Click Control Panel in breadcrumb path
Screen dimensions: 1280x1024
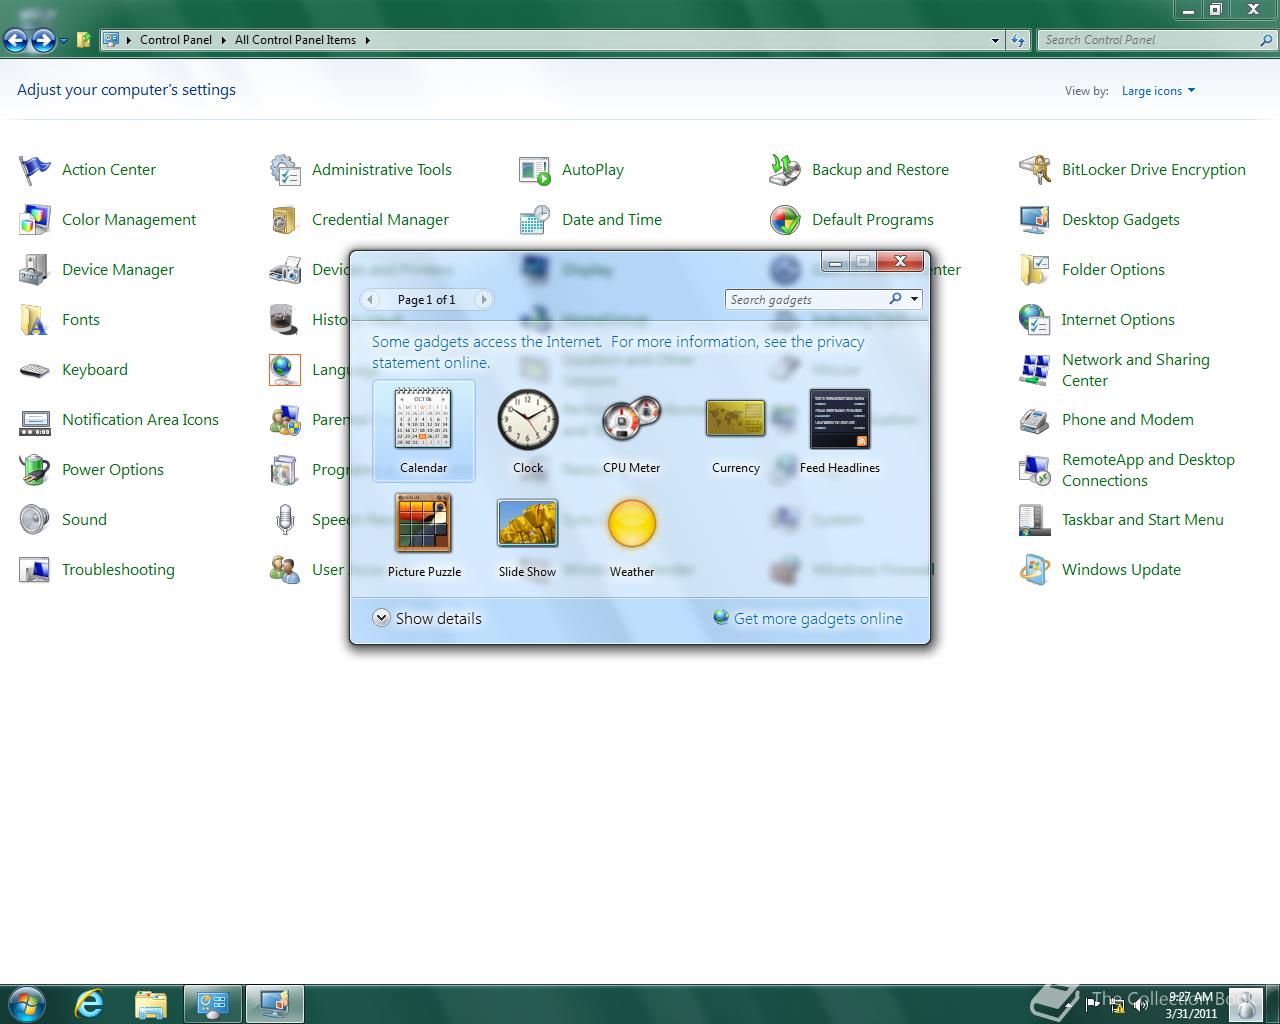click(x=176, y=40)
